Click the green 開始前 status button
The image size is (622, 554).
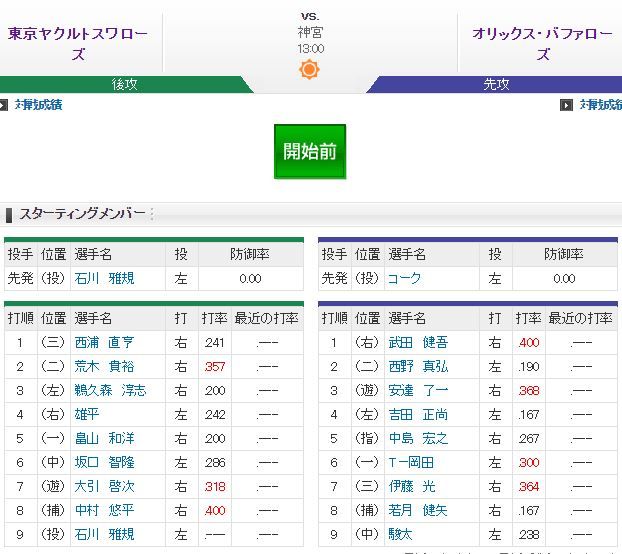pos(310,151)
